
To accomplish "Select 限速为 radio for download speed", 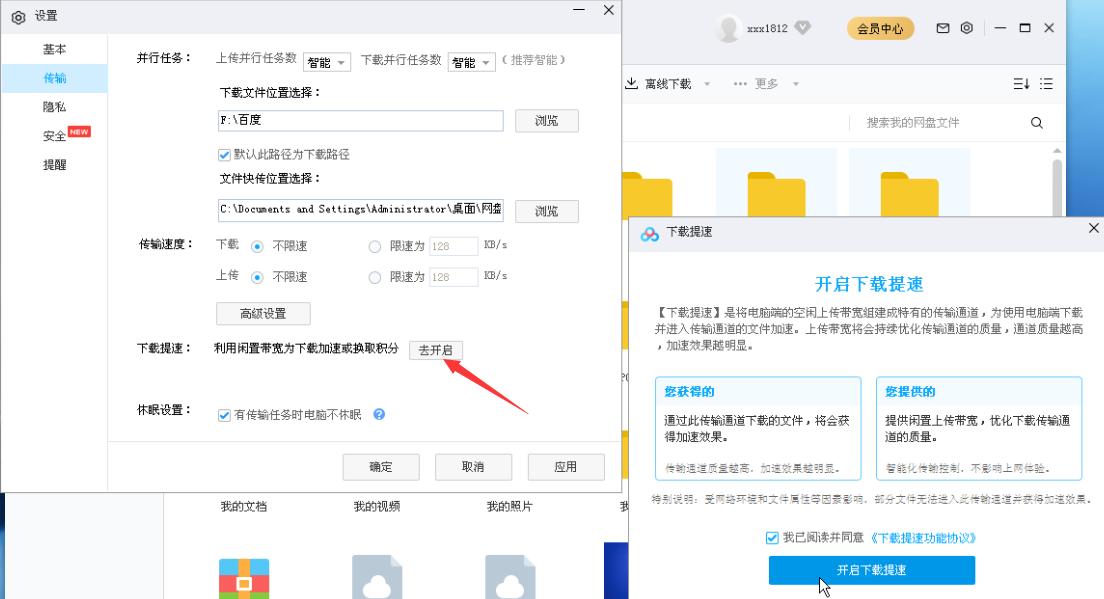I will pyautogui.click(x=375, y=246).
